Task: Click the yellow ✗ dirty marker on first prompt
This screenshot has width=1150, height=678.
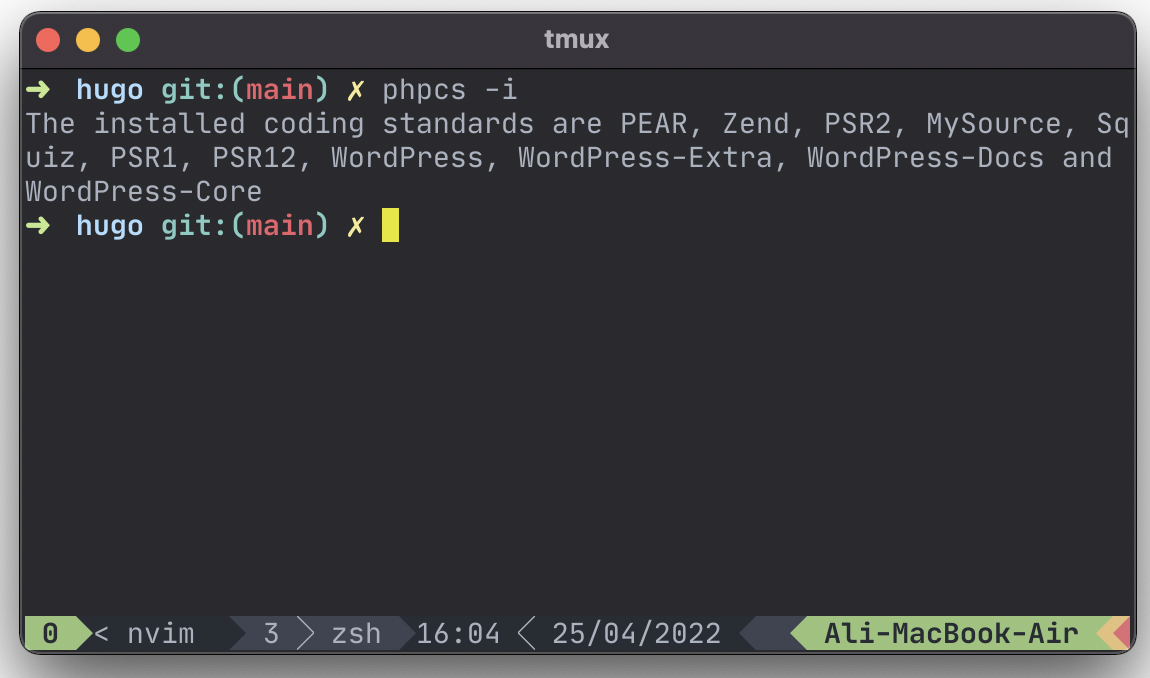Action: click(x=356, y=90)
